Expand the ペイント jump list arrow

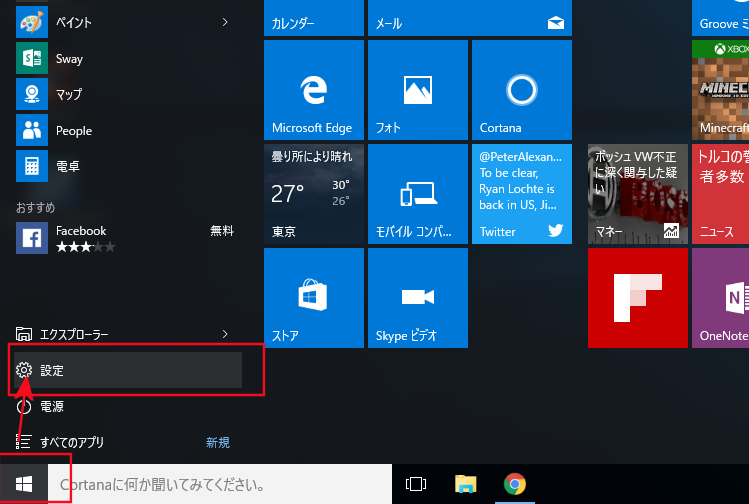coord(225,22)
